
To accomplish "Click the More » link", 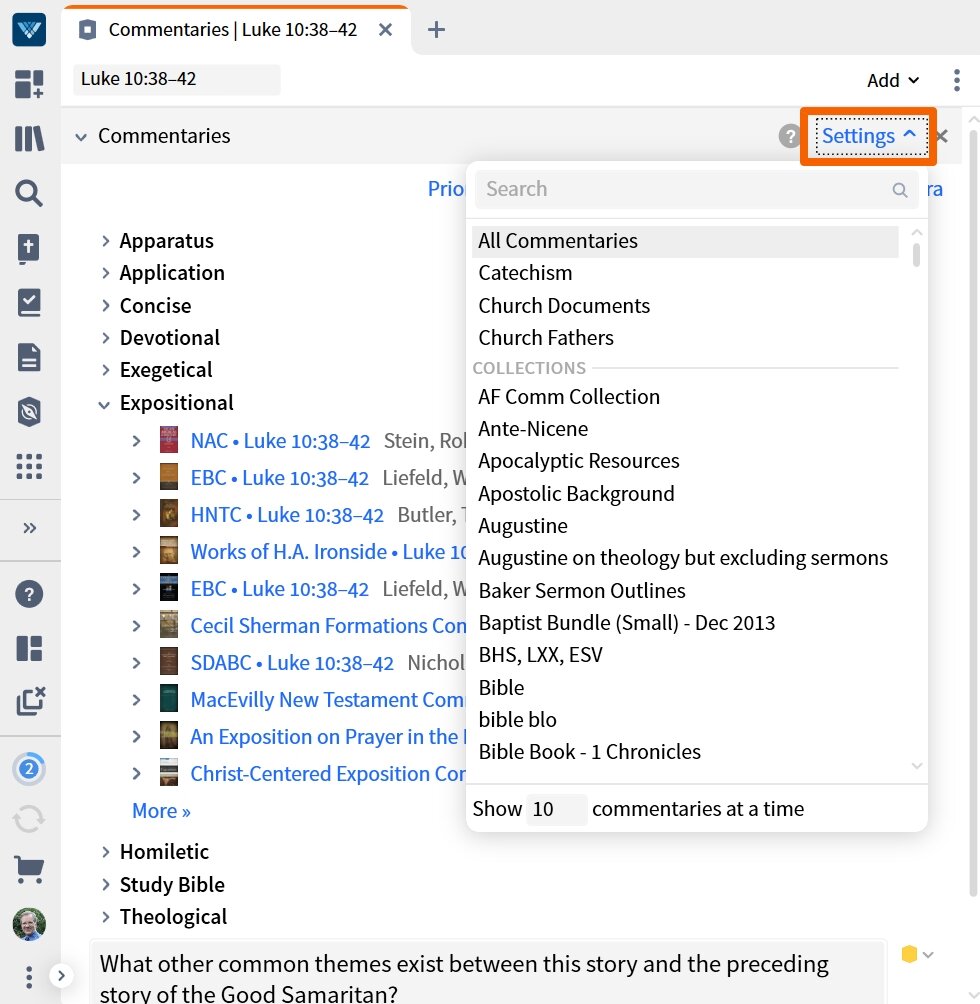I will point(161,811).
